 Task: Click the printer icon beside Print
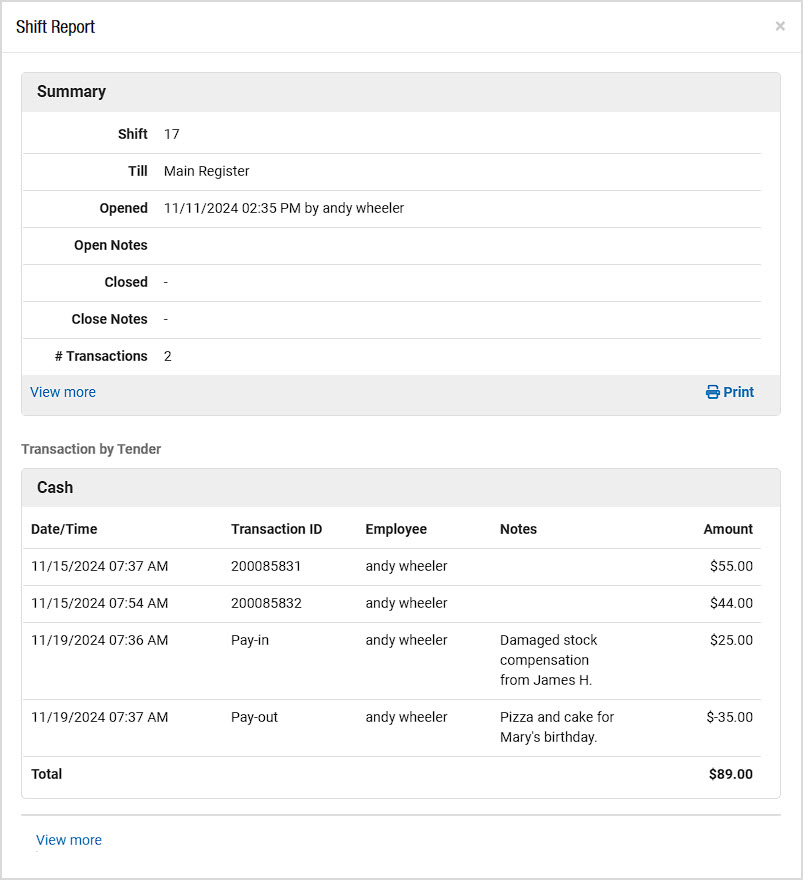coord(712,392)
